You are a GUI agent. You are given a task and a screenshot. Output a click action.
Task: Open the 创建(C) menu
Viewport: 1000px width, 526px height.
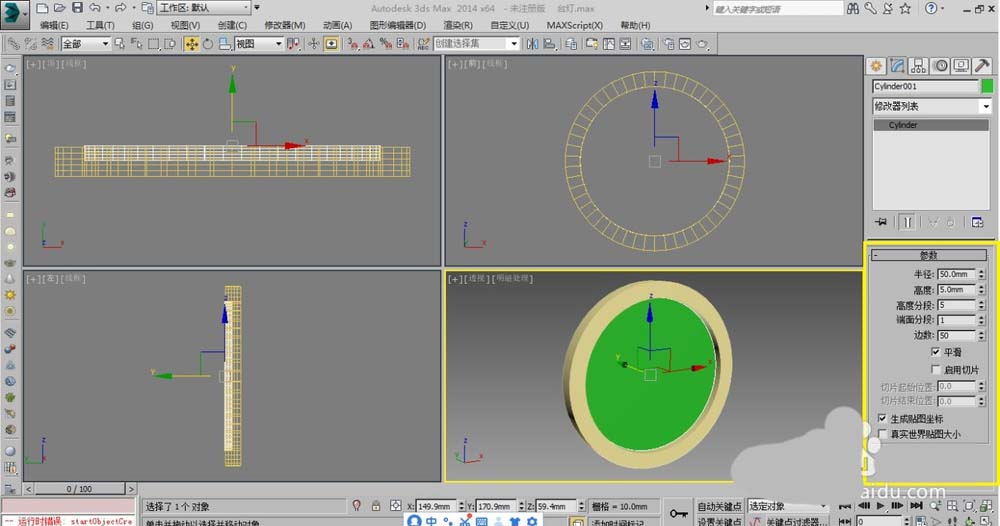(x=232, y=26)
